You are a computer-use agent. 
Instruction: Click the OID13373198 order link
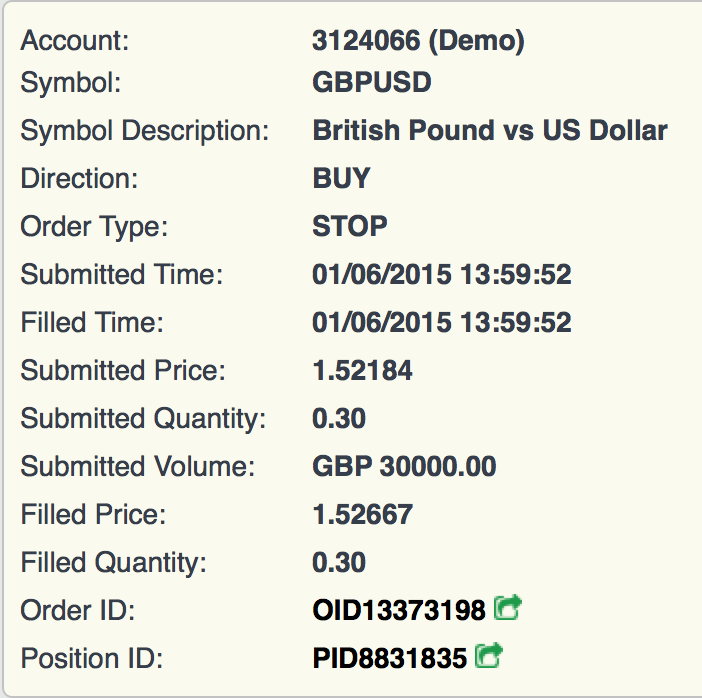398,610
